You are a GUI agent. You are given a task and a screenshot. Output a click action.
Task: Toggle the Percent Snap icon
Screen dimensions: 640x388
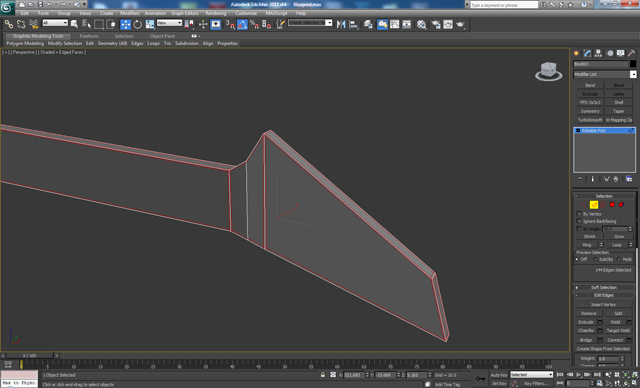click(254, 24)
